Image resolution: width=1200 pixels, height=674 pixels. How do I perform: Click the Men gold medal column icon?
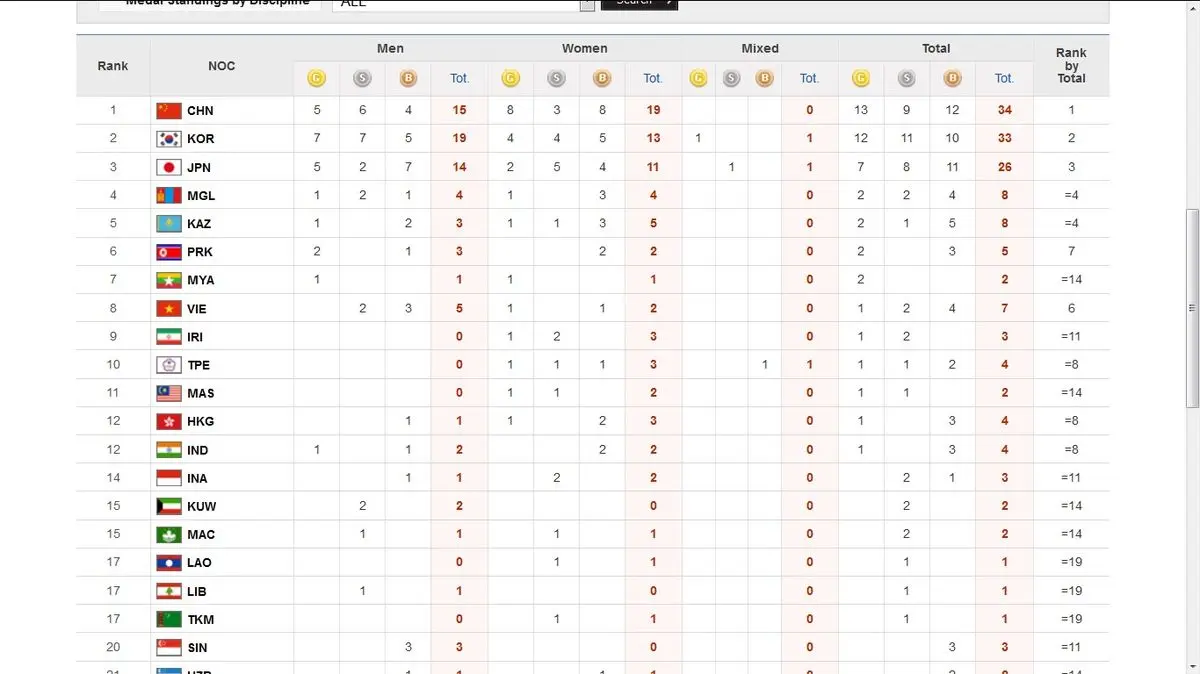[317, 78]
